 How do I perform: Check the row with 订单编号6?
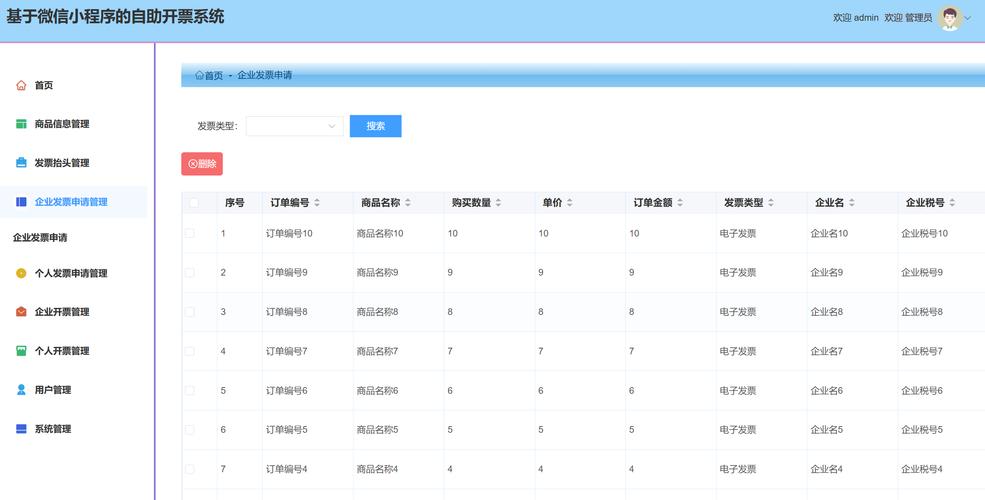190,390
